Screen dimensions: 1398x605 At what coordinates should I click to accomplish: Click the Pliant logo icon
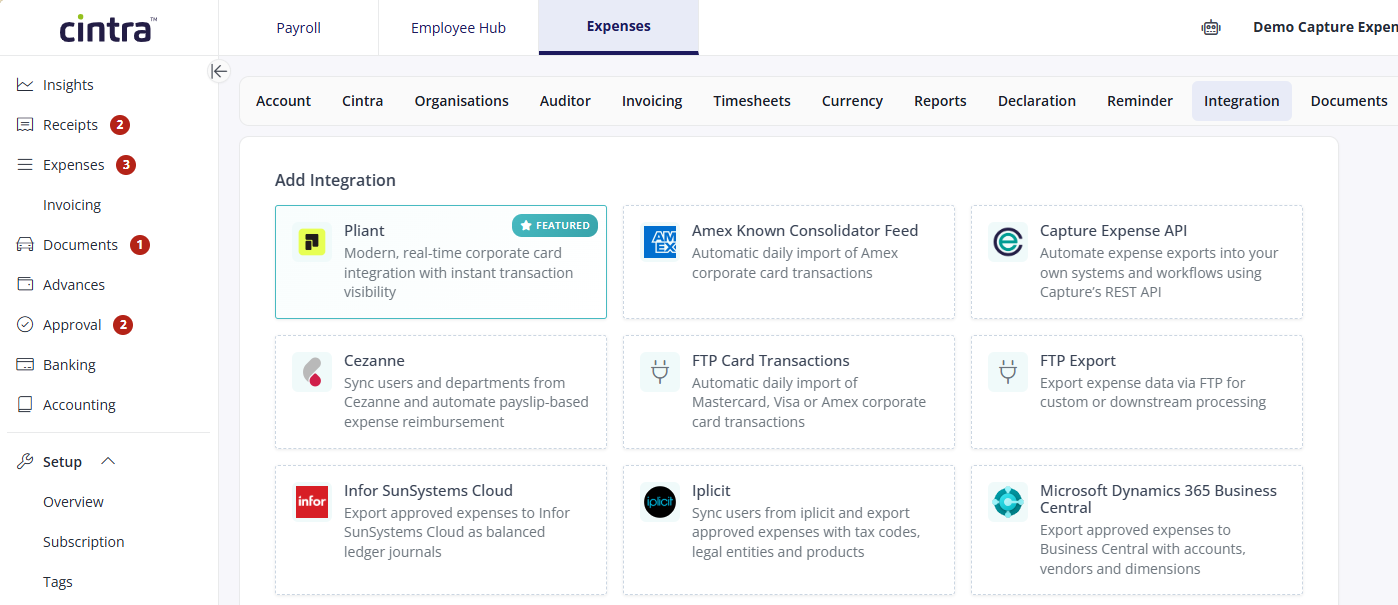[x=312, y=242]
